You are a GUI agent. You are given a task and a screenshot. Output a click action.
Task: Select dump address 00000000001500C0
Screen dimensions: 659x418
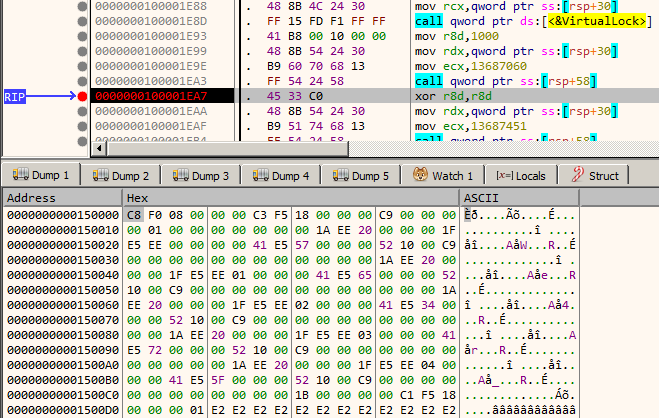click(63, 395)
